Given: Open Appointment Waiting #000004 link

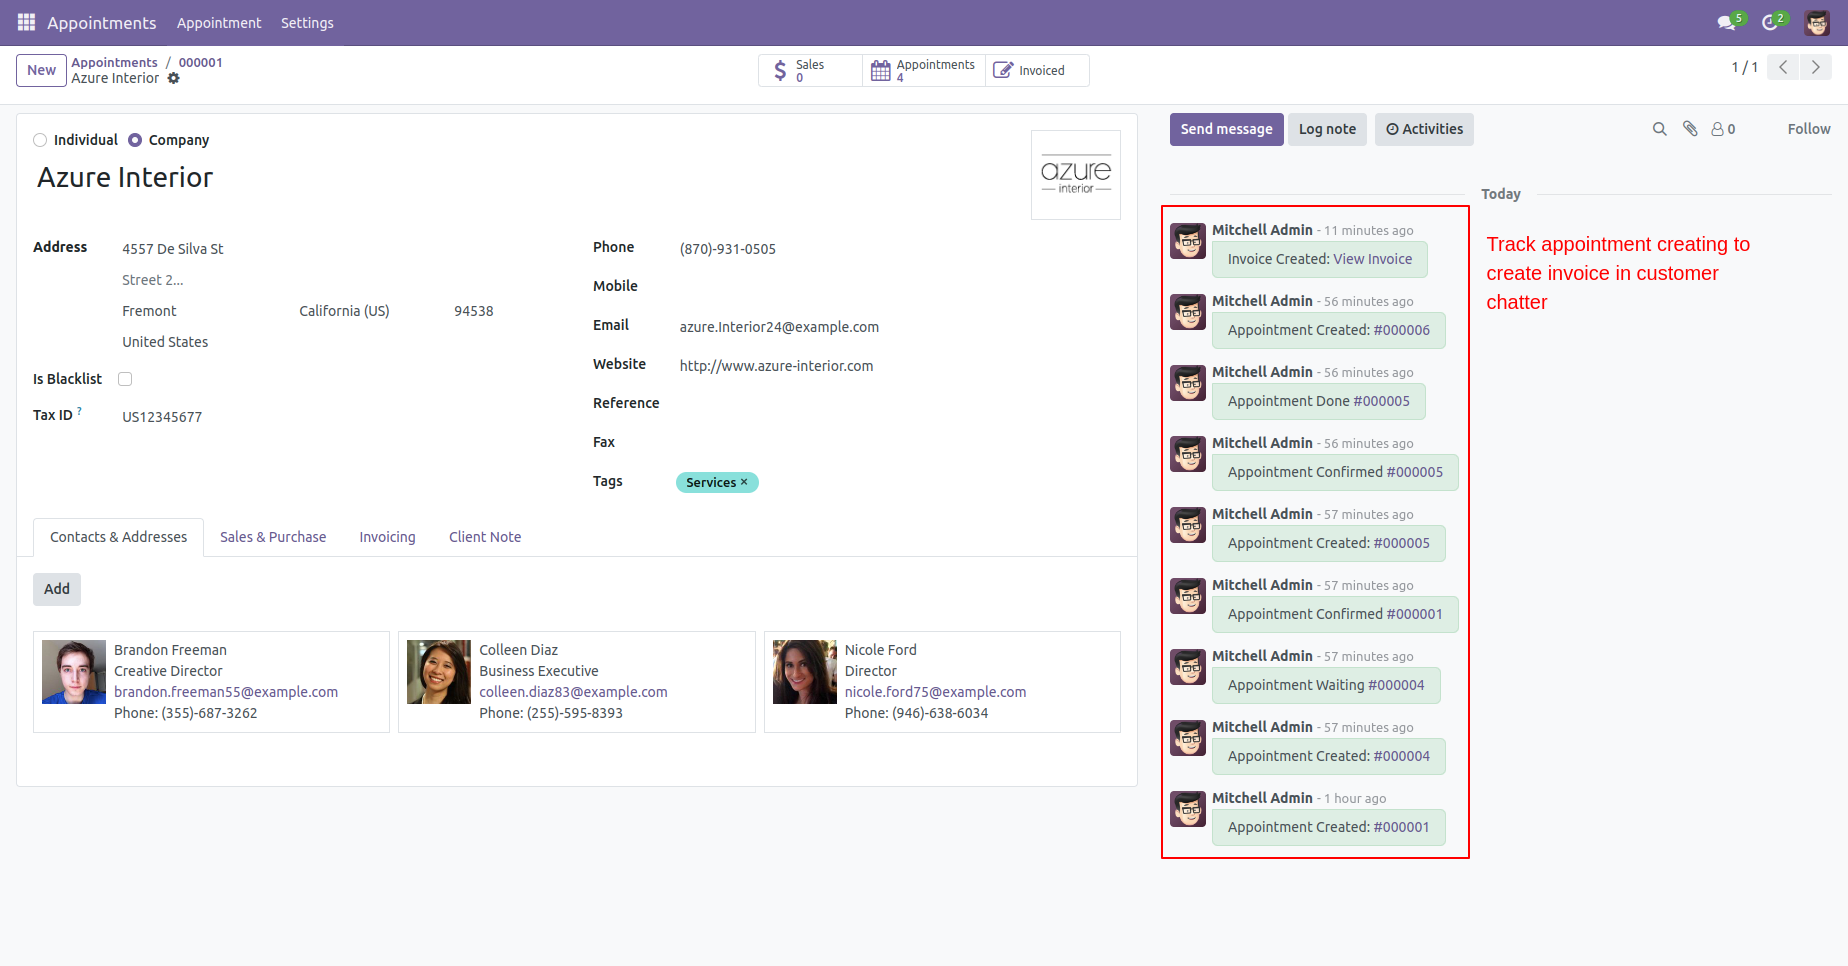Looking at the screenshot, I should pyautogui.click(x=1396, y=685).
